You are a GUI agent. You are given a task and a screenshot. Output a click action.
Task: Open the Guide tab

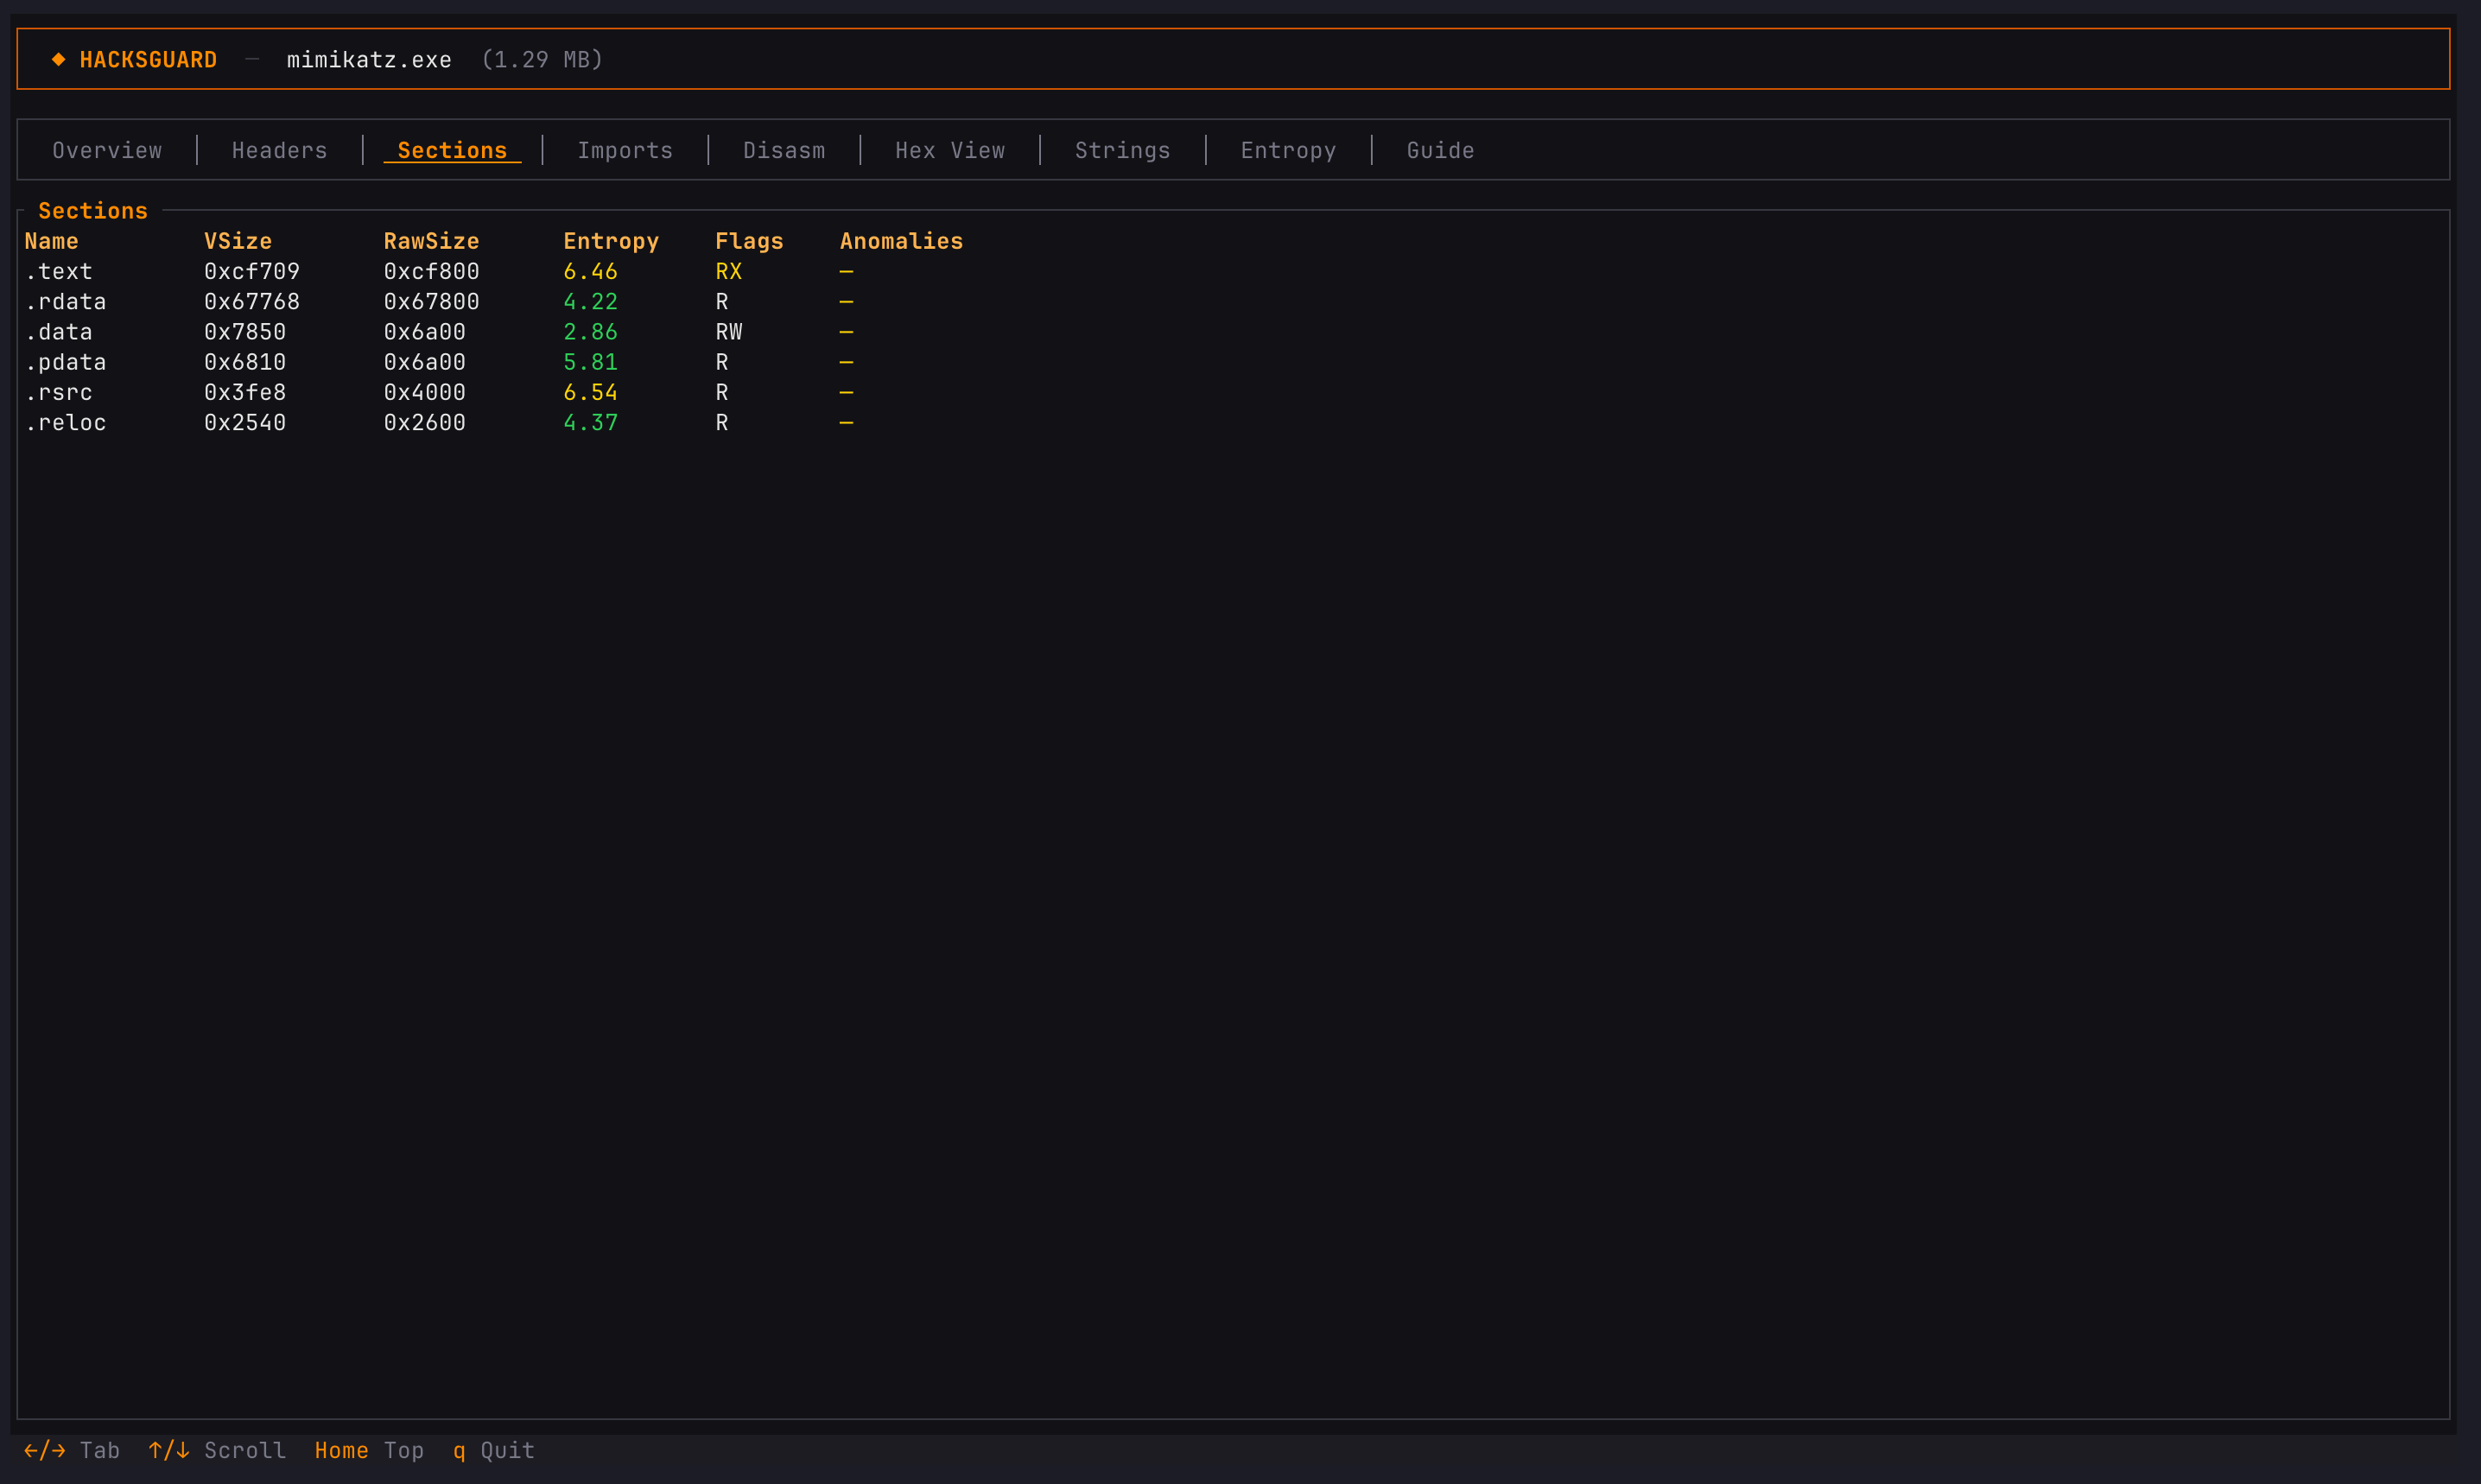pyautogui.click(x=1440, y=151)
